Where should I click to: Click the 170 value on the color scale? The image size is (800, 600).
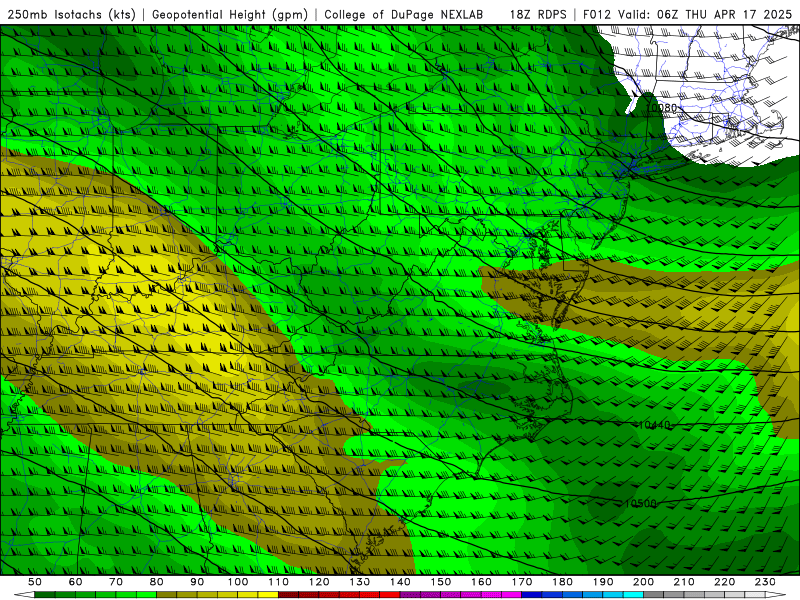click(522, 582)
